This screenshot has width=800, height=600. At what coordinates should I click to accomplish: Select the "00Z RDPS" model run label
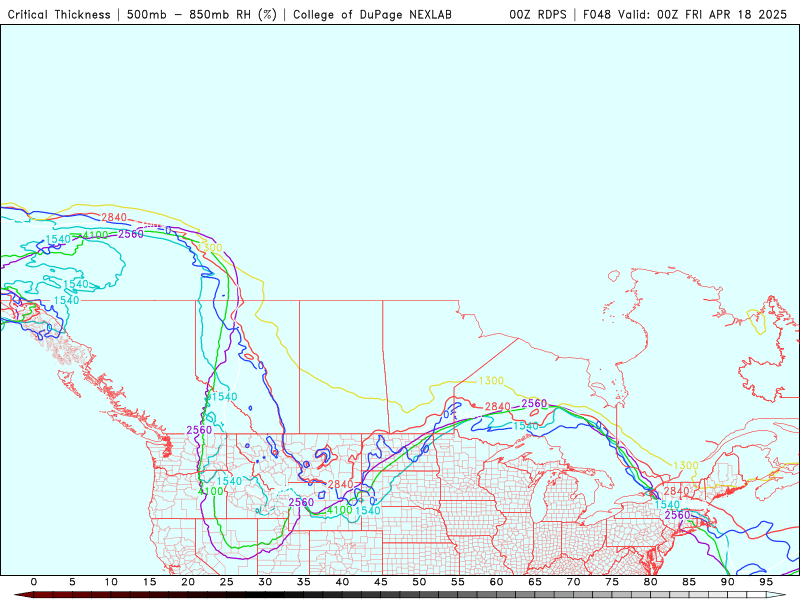tap(538, 15)
